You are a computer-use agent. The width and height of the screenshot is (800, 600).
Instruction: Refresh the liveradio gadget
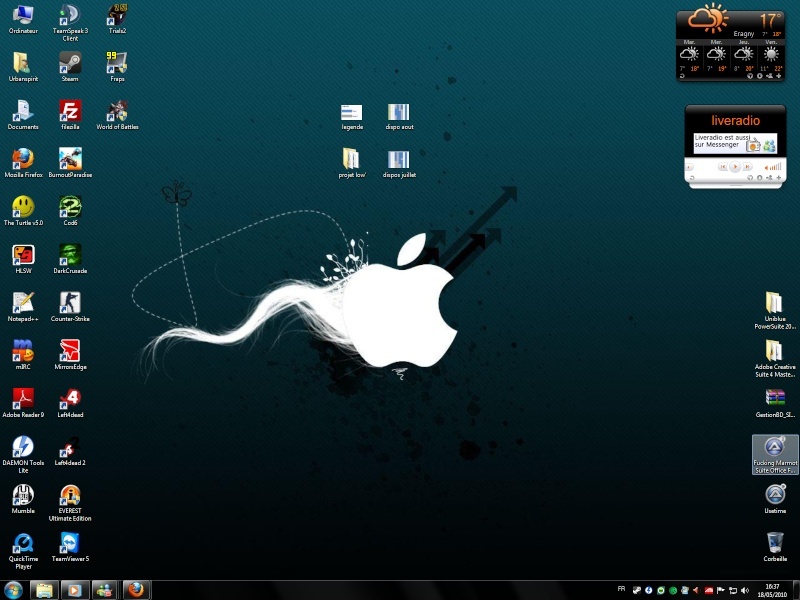(692, 178)
